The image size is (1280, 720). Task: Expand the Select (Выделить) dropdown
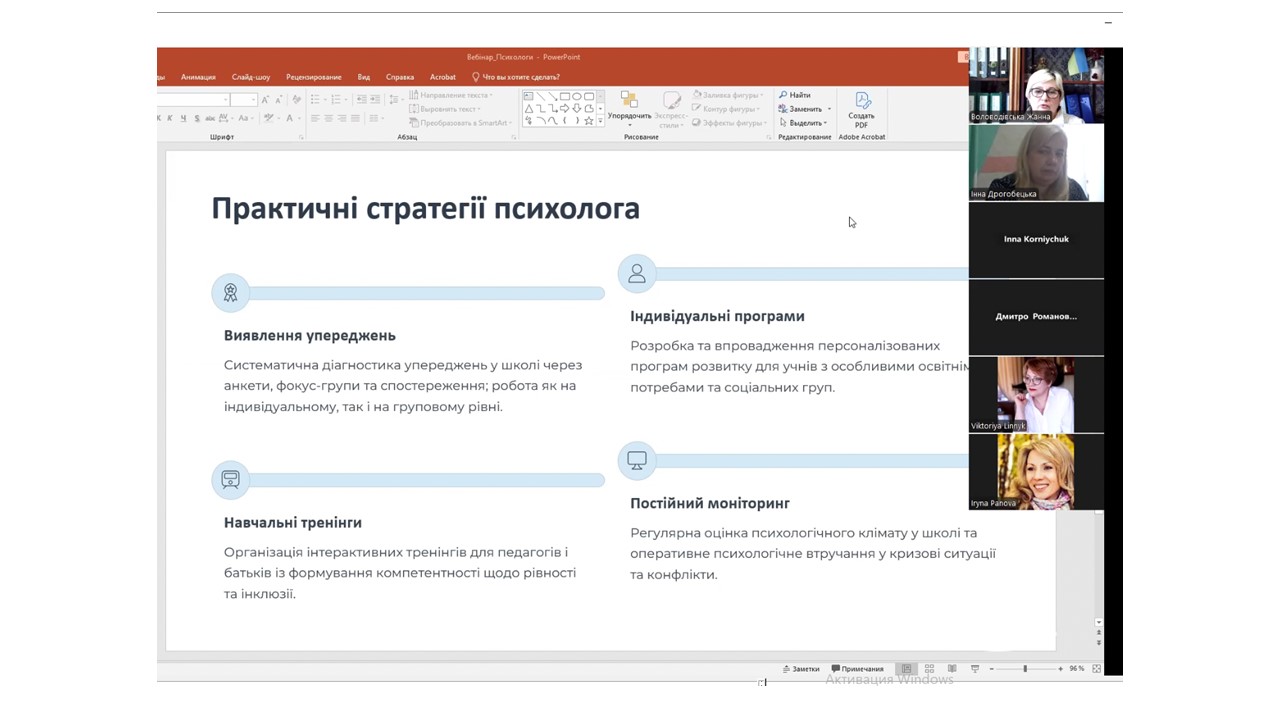pyautogui.click(x=826, y=123)
